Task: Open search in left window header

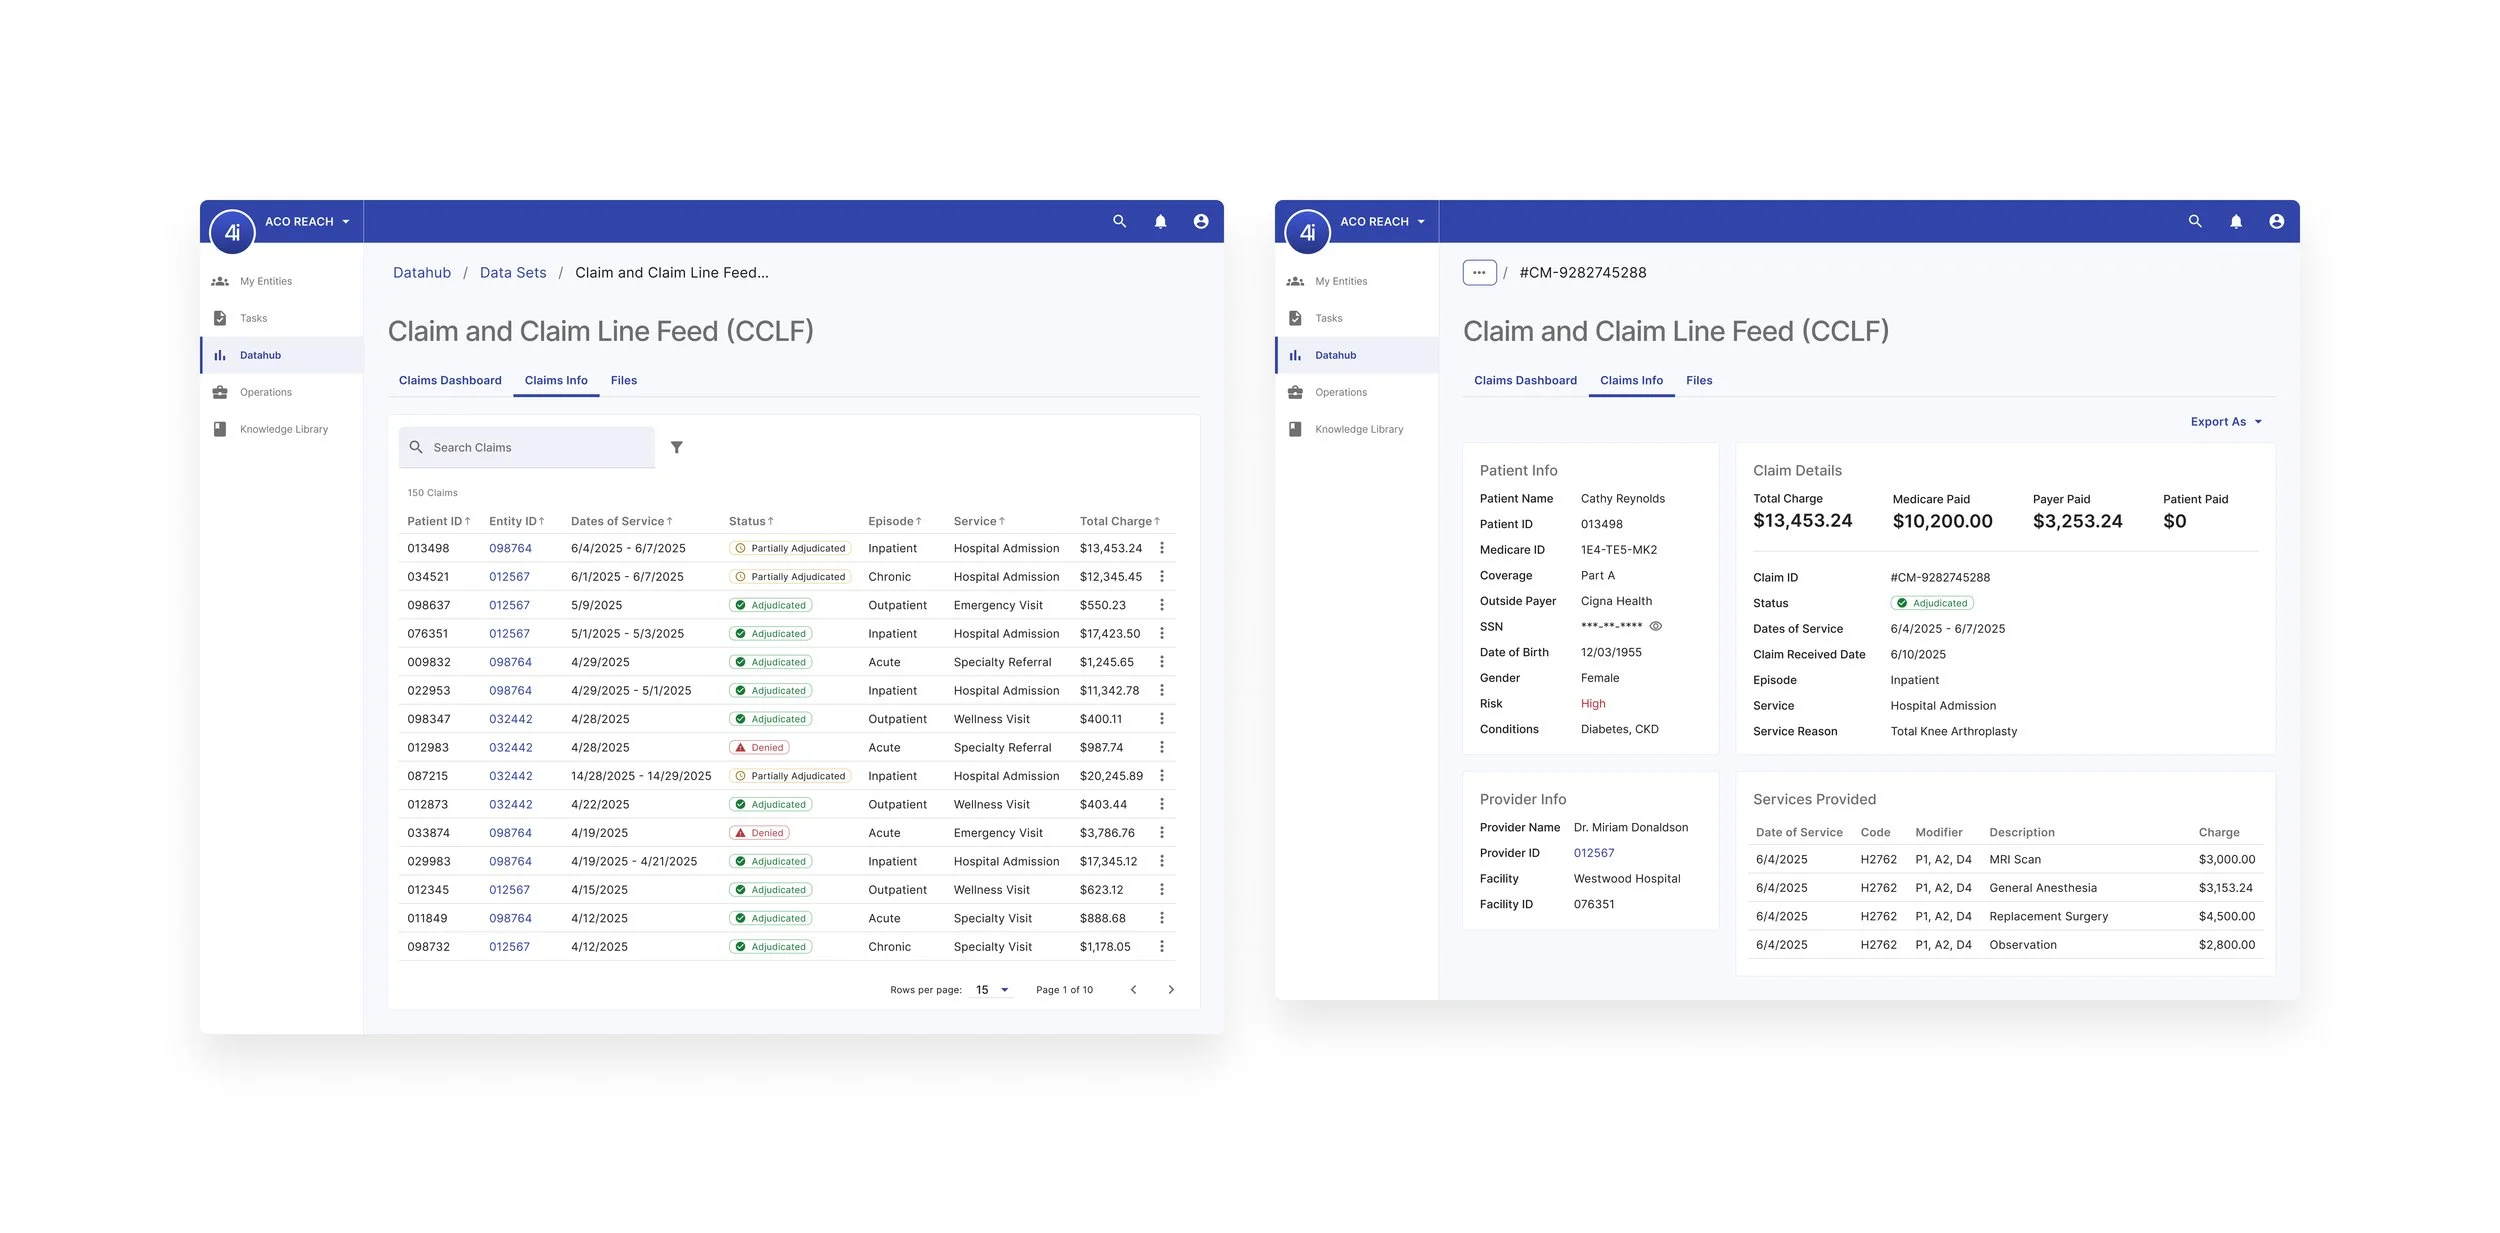Action: pos(1119,221)
